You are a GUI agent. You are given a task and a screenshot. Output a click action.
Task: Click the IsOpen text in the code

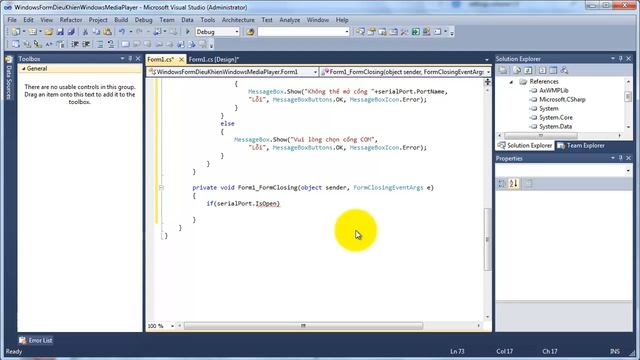pyautogui.click(x=266, y=203)
